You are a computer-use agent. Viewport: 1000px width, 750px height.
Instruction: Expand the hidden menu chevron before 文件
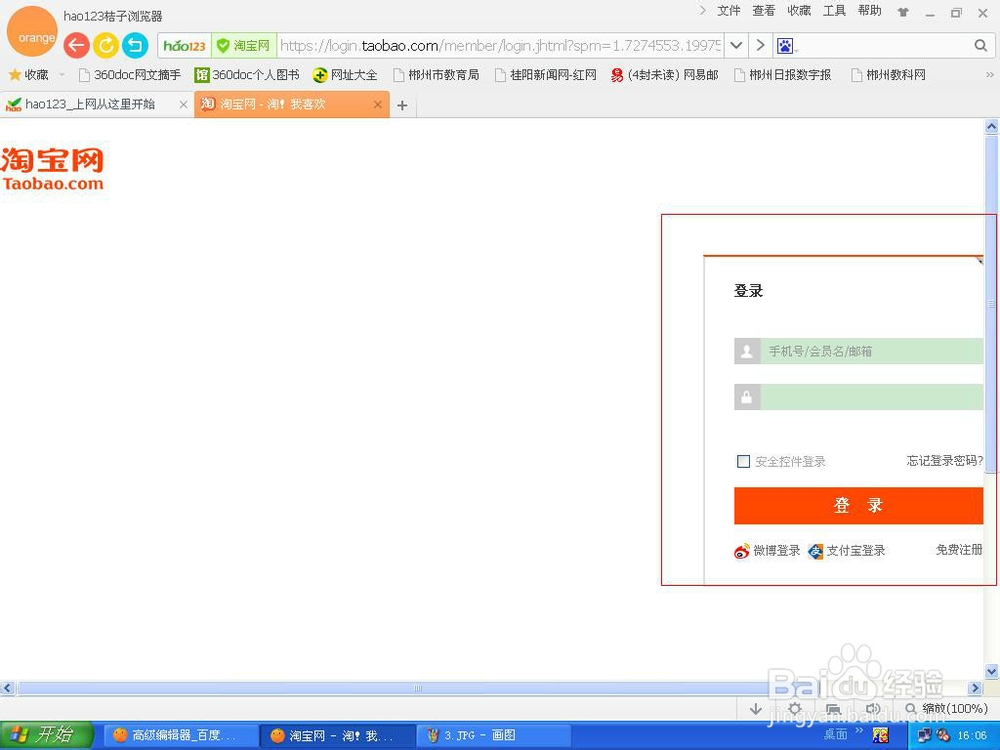702,11
